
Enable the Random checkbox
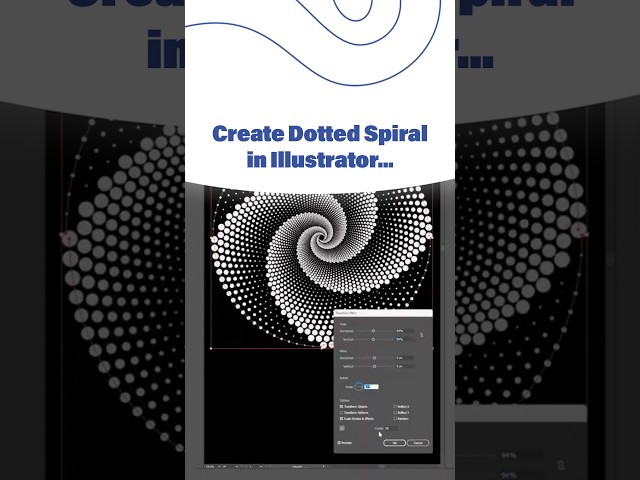(x=395, y=419)
